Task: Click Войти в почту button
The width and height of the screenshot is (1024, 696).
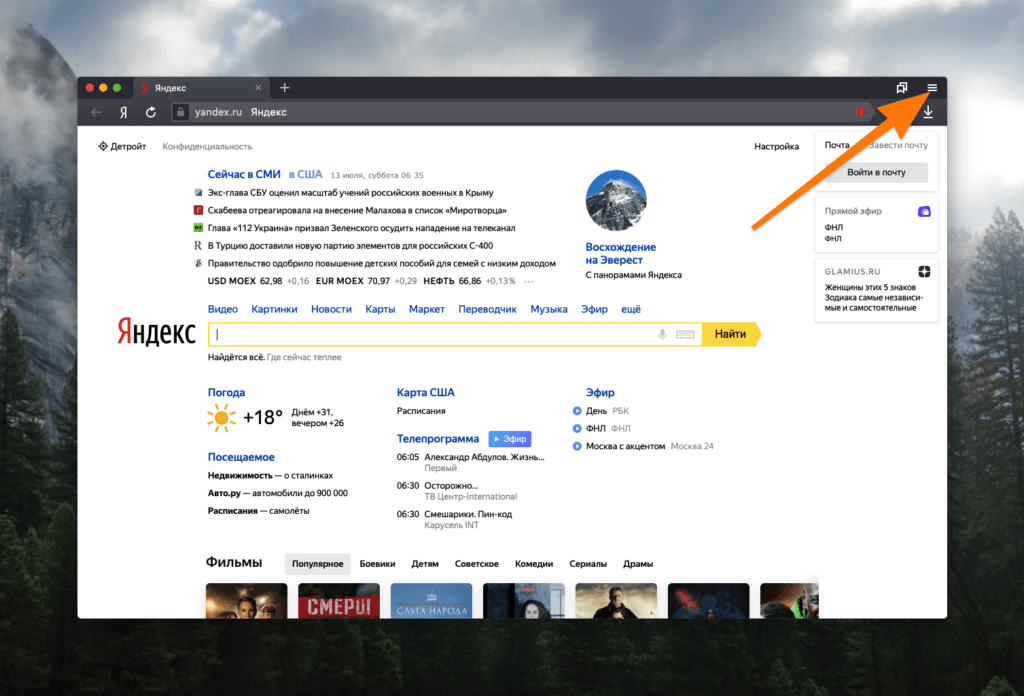Action: click(x=876, y=172)
